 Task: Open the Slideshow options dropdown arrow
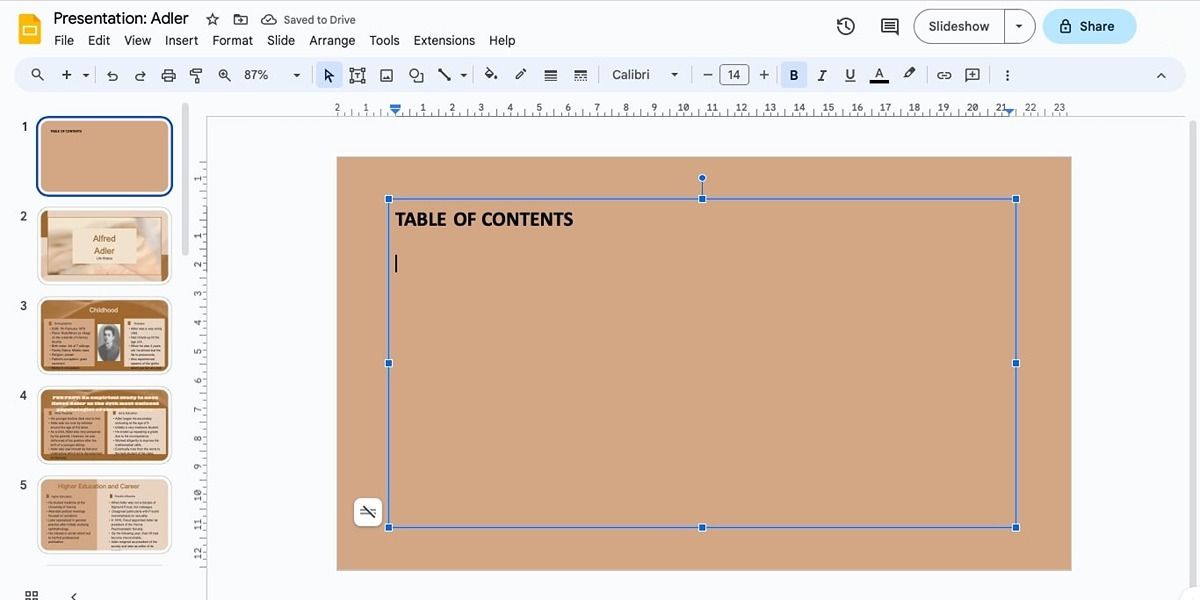click(x=1019, y=26)
